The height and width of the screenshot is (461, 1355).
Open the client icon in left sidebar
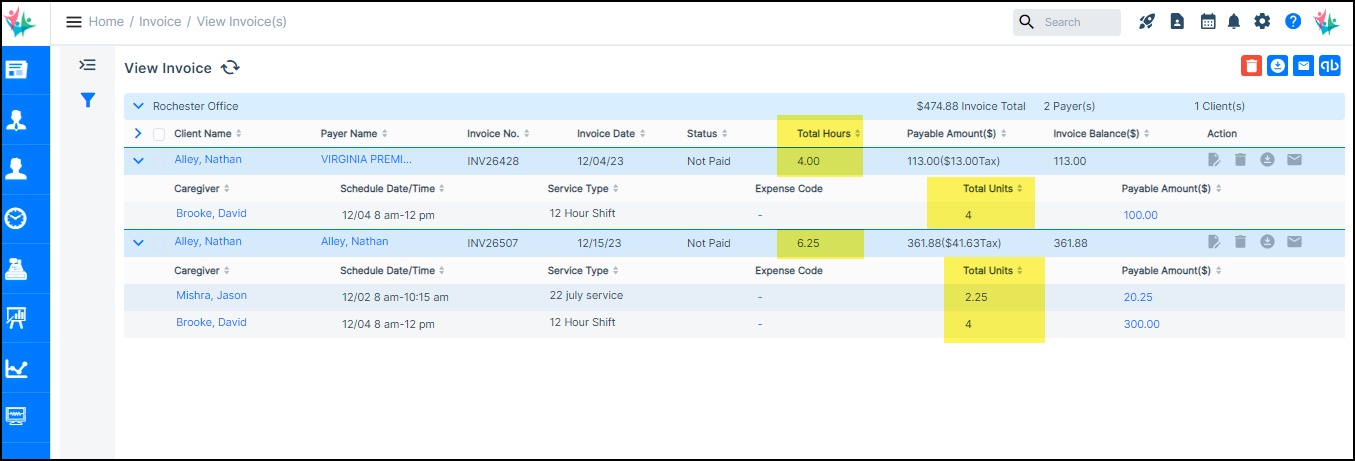(x=17, y=120)
